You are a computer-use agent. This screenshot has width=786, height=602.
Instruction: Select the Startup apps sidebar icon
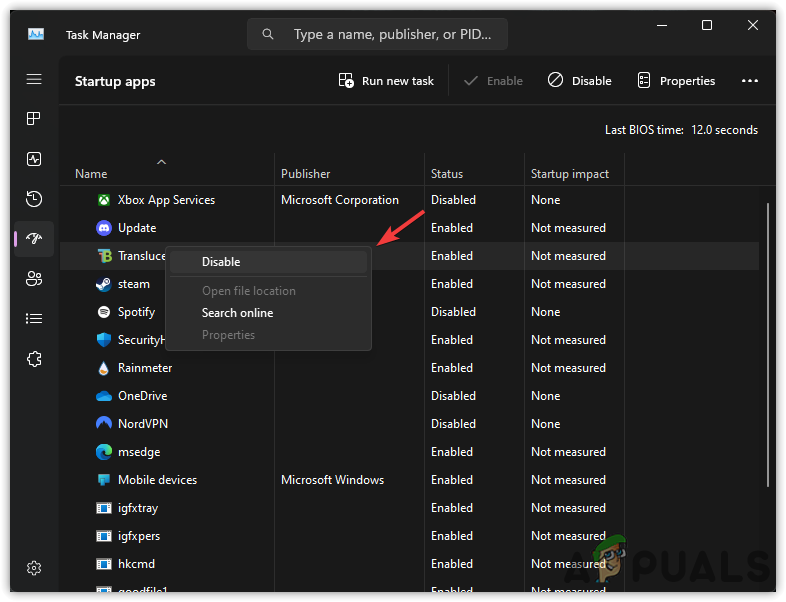pyautogui.click(x=34, y=239)
